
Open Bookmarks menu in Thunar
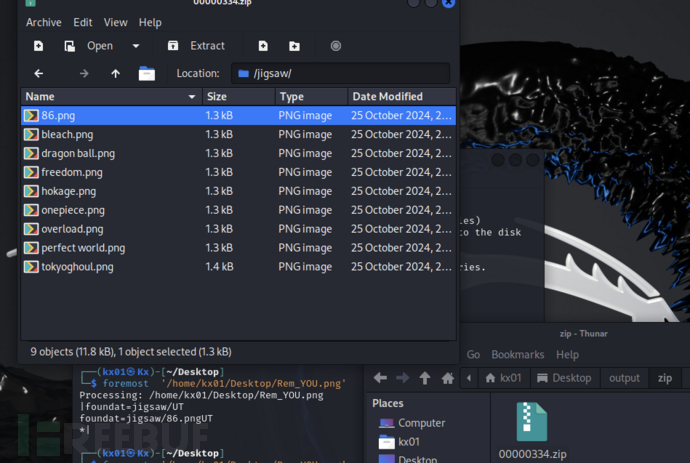tap(518, 354)
